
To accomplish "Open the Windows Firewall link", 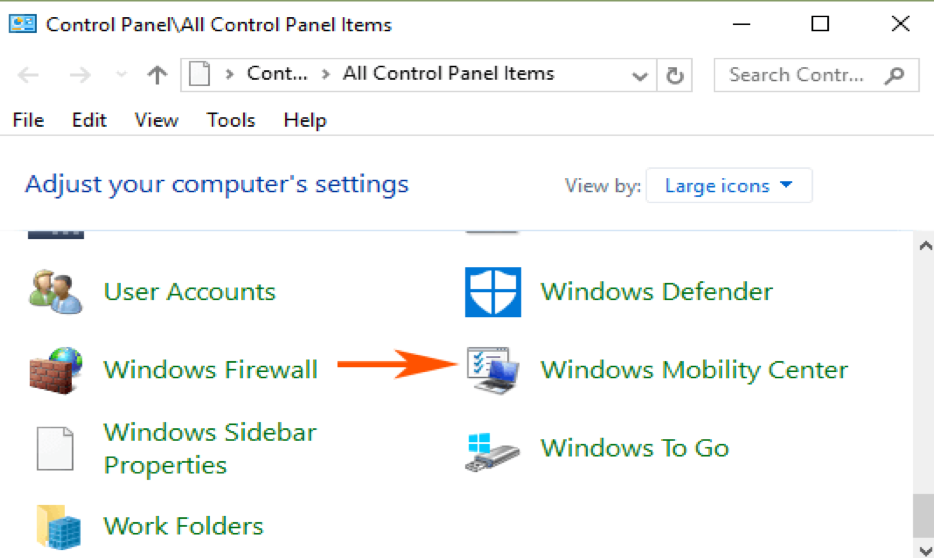I will pos(211,370).
